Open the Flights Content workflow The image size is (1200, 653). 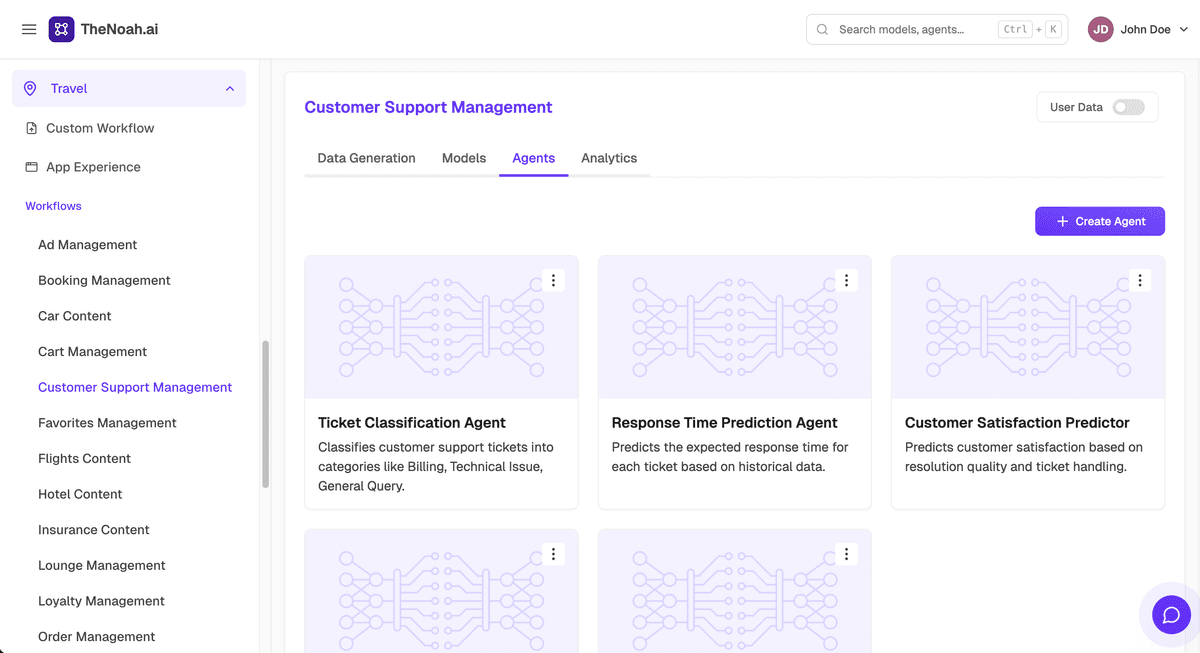coord(85,459)
